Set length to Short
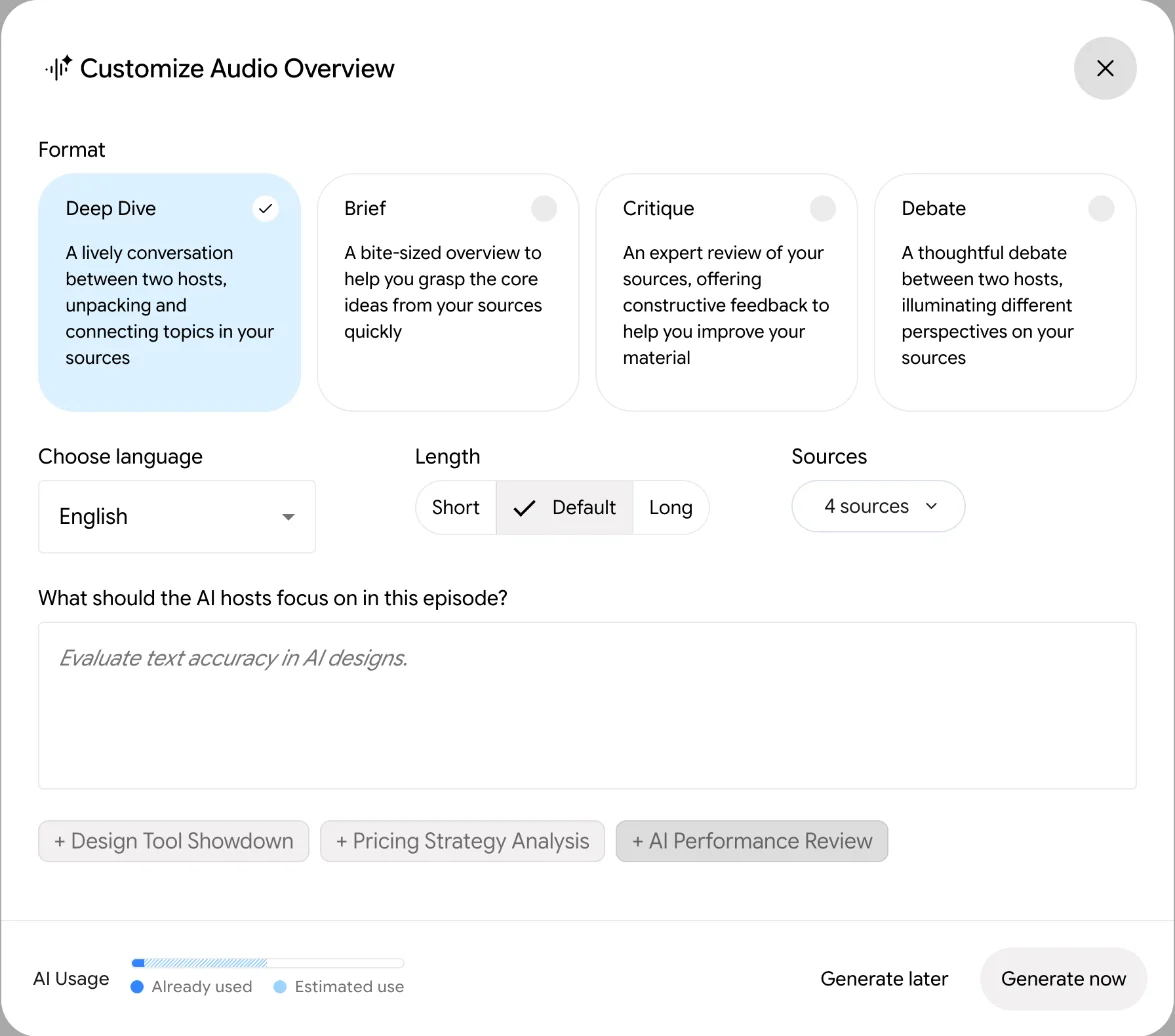The width and height of the screenshot is (1175, 1036). click(456, 507)
